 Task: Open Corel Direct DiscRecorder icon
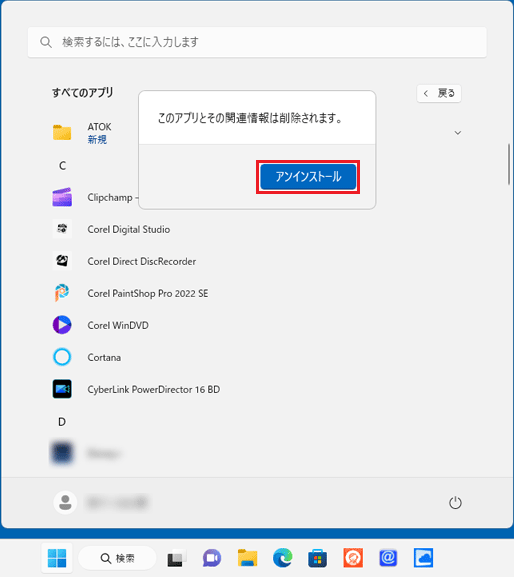(x=62, y=261)
